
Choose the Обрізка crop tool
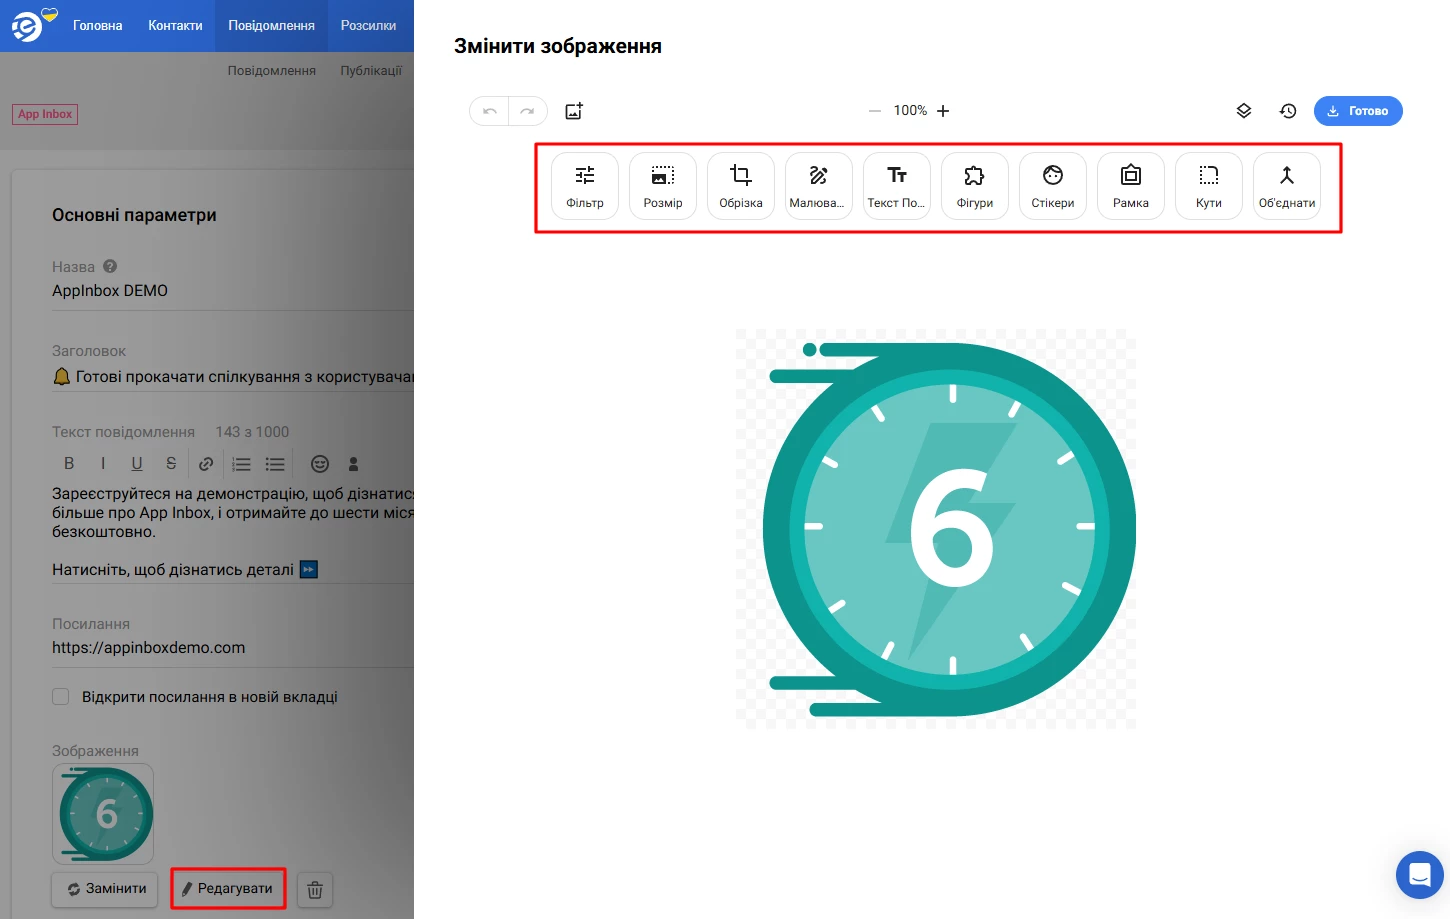(741, 186)
